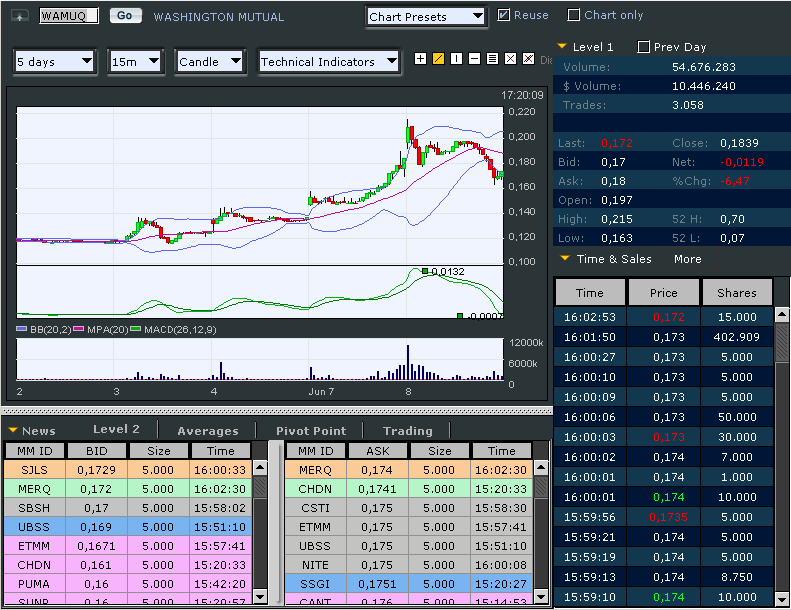Click the delete all lines icon
This screenshot has width=791, height=610.
point(528,59)
